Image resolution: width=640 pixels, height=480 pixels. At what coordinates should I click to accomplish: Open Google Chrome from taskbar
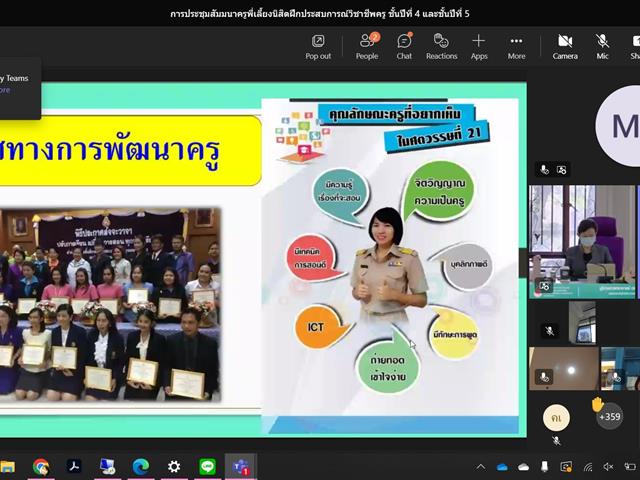coord(41,467)
